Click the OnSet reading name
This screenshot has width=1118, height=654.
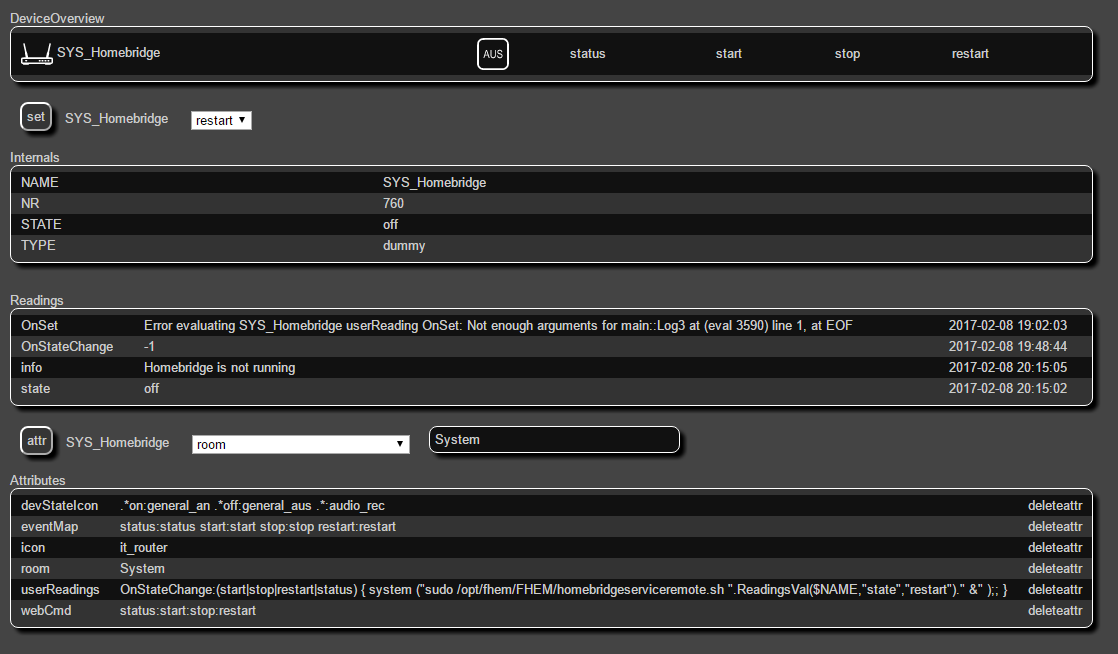coord(39,325)
